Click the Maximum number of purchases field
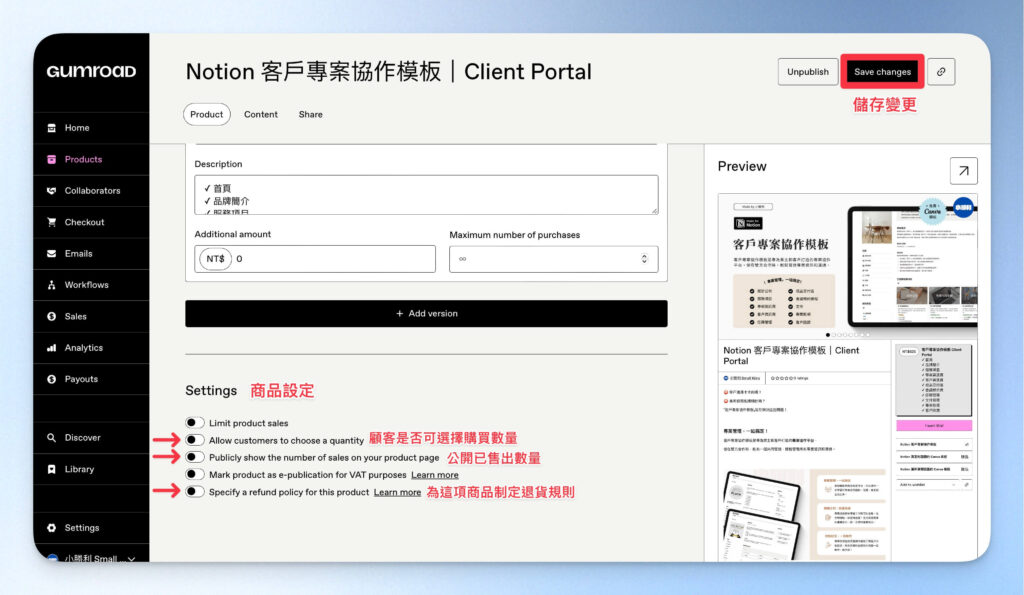The image size is (1024, 595). 554,259
